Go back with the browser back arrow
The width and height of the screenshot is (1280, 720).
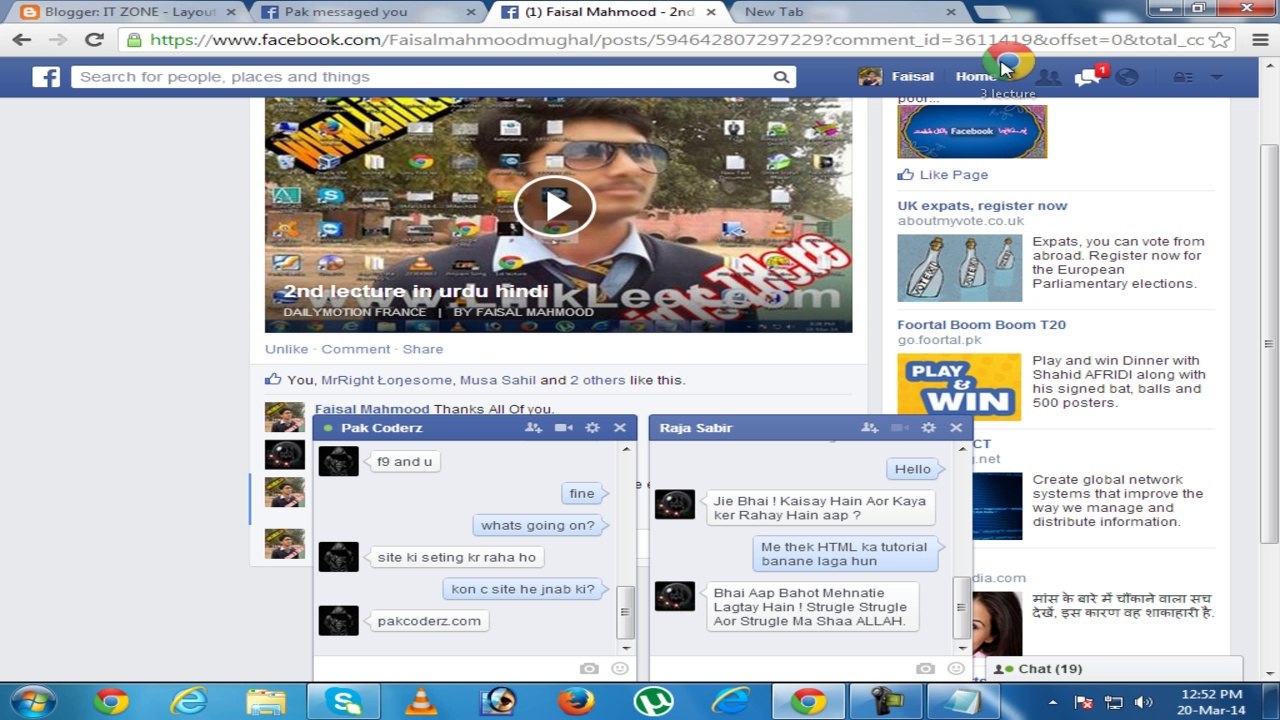22,40
